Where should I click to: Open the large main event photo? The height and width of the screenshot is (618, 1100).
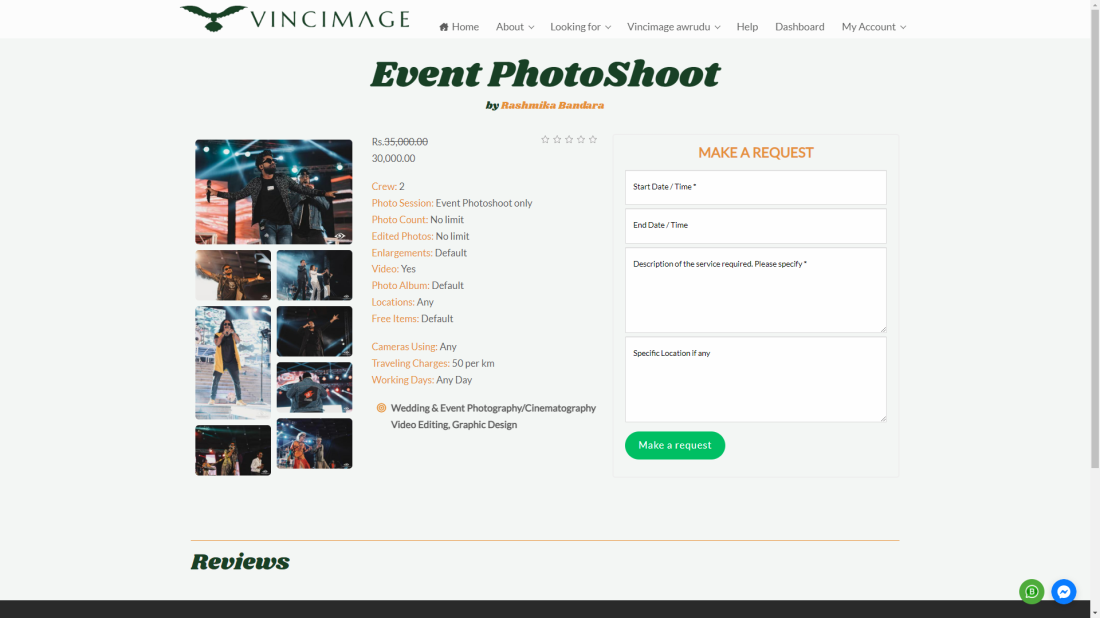tap(274, 192)
